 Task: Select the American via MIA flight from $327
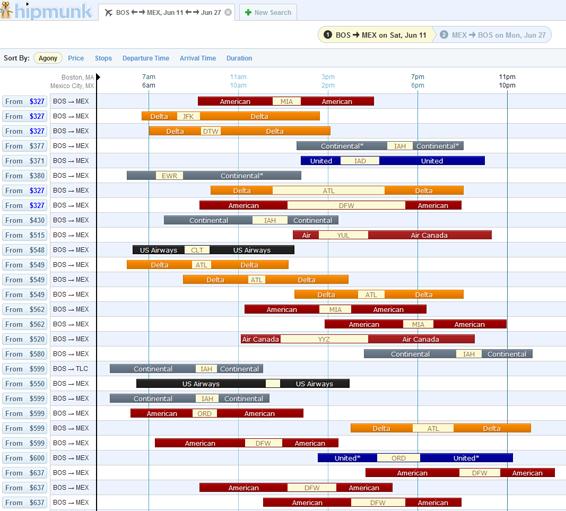pos(286,101)
